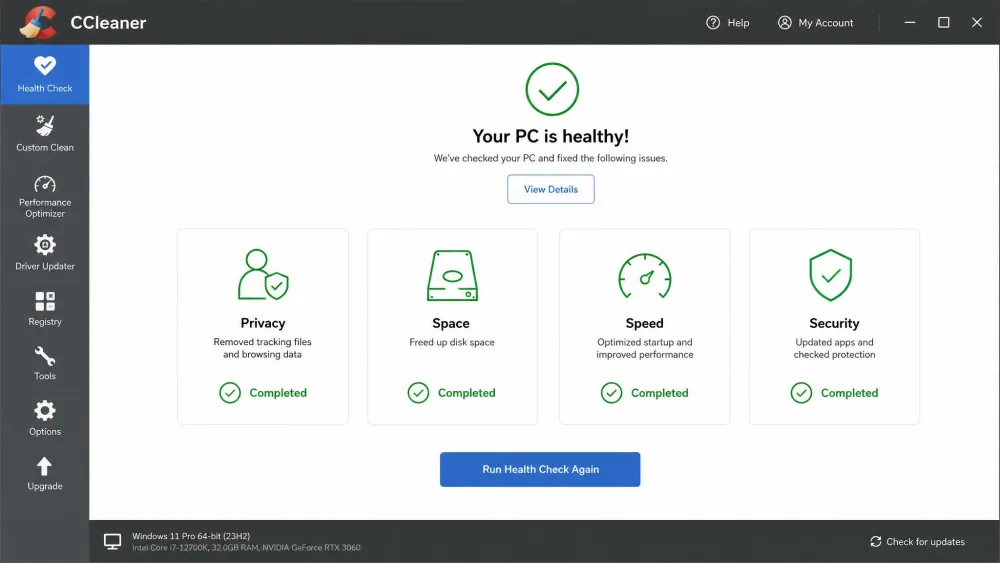Open the Performance Optimizer gauge icon
The image size is (1000, 563).
(x=45, y=184)
